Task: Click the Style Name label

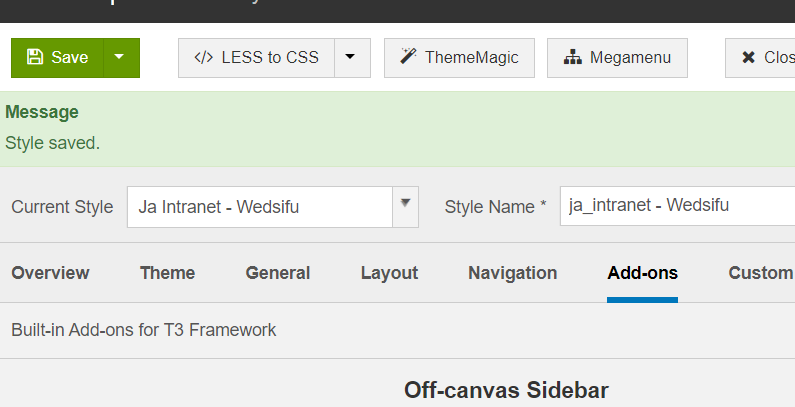Action: tap(495, 207)
